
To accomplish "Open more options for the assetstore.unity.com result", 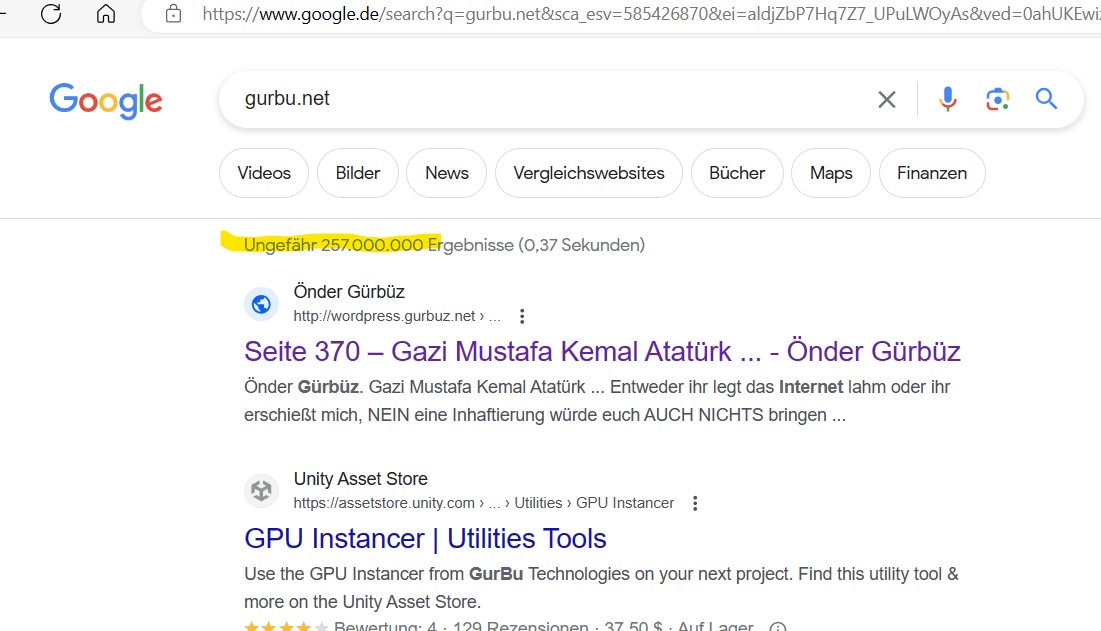I will (x=695, y=503).
